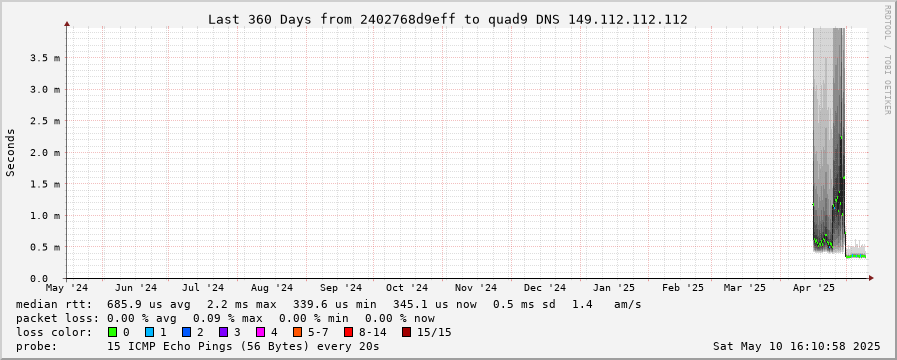Click the orange 5-7 loss swatch
Image resolution: width=897 pixels, height=360 pixels.
coord(297,332)
